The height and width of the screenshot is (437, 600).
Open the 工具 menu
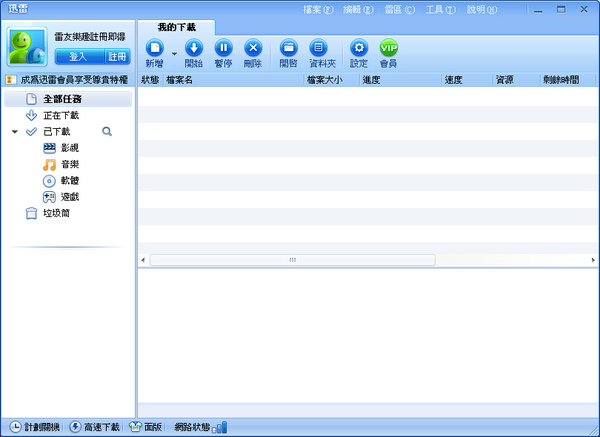(441, 10)
